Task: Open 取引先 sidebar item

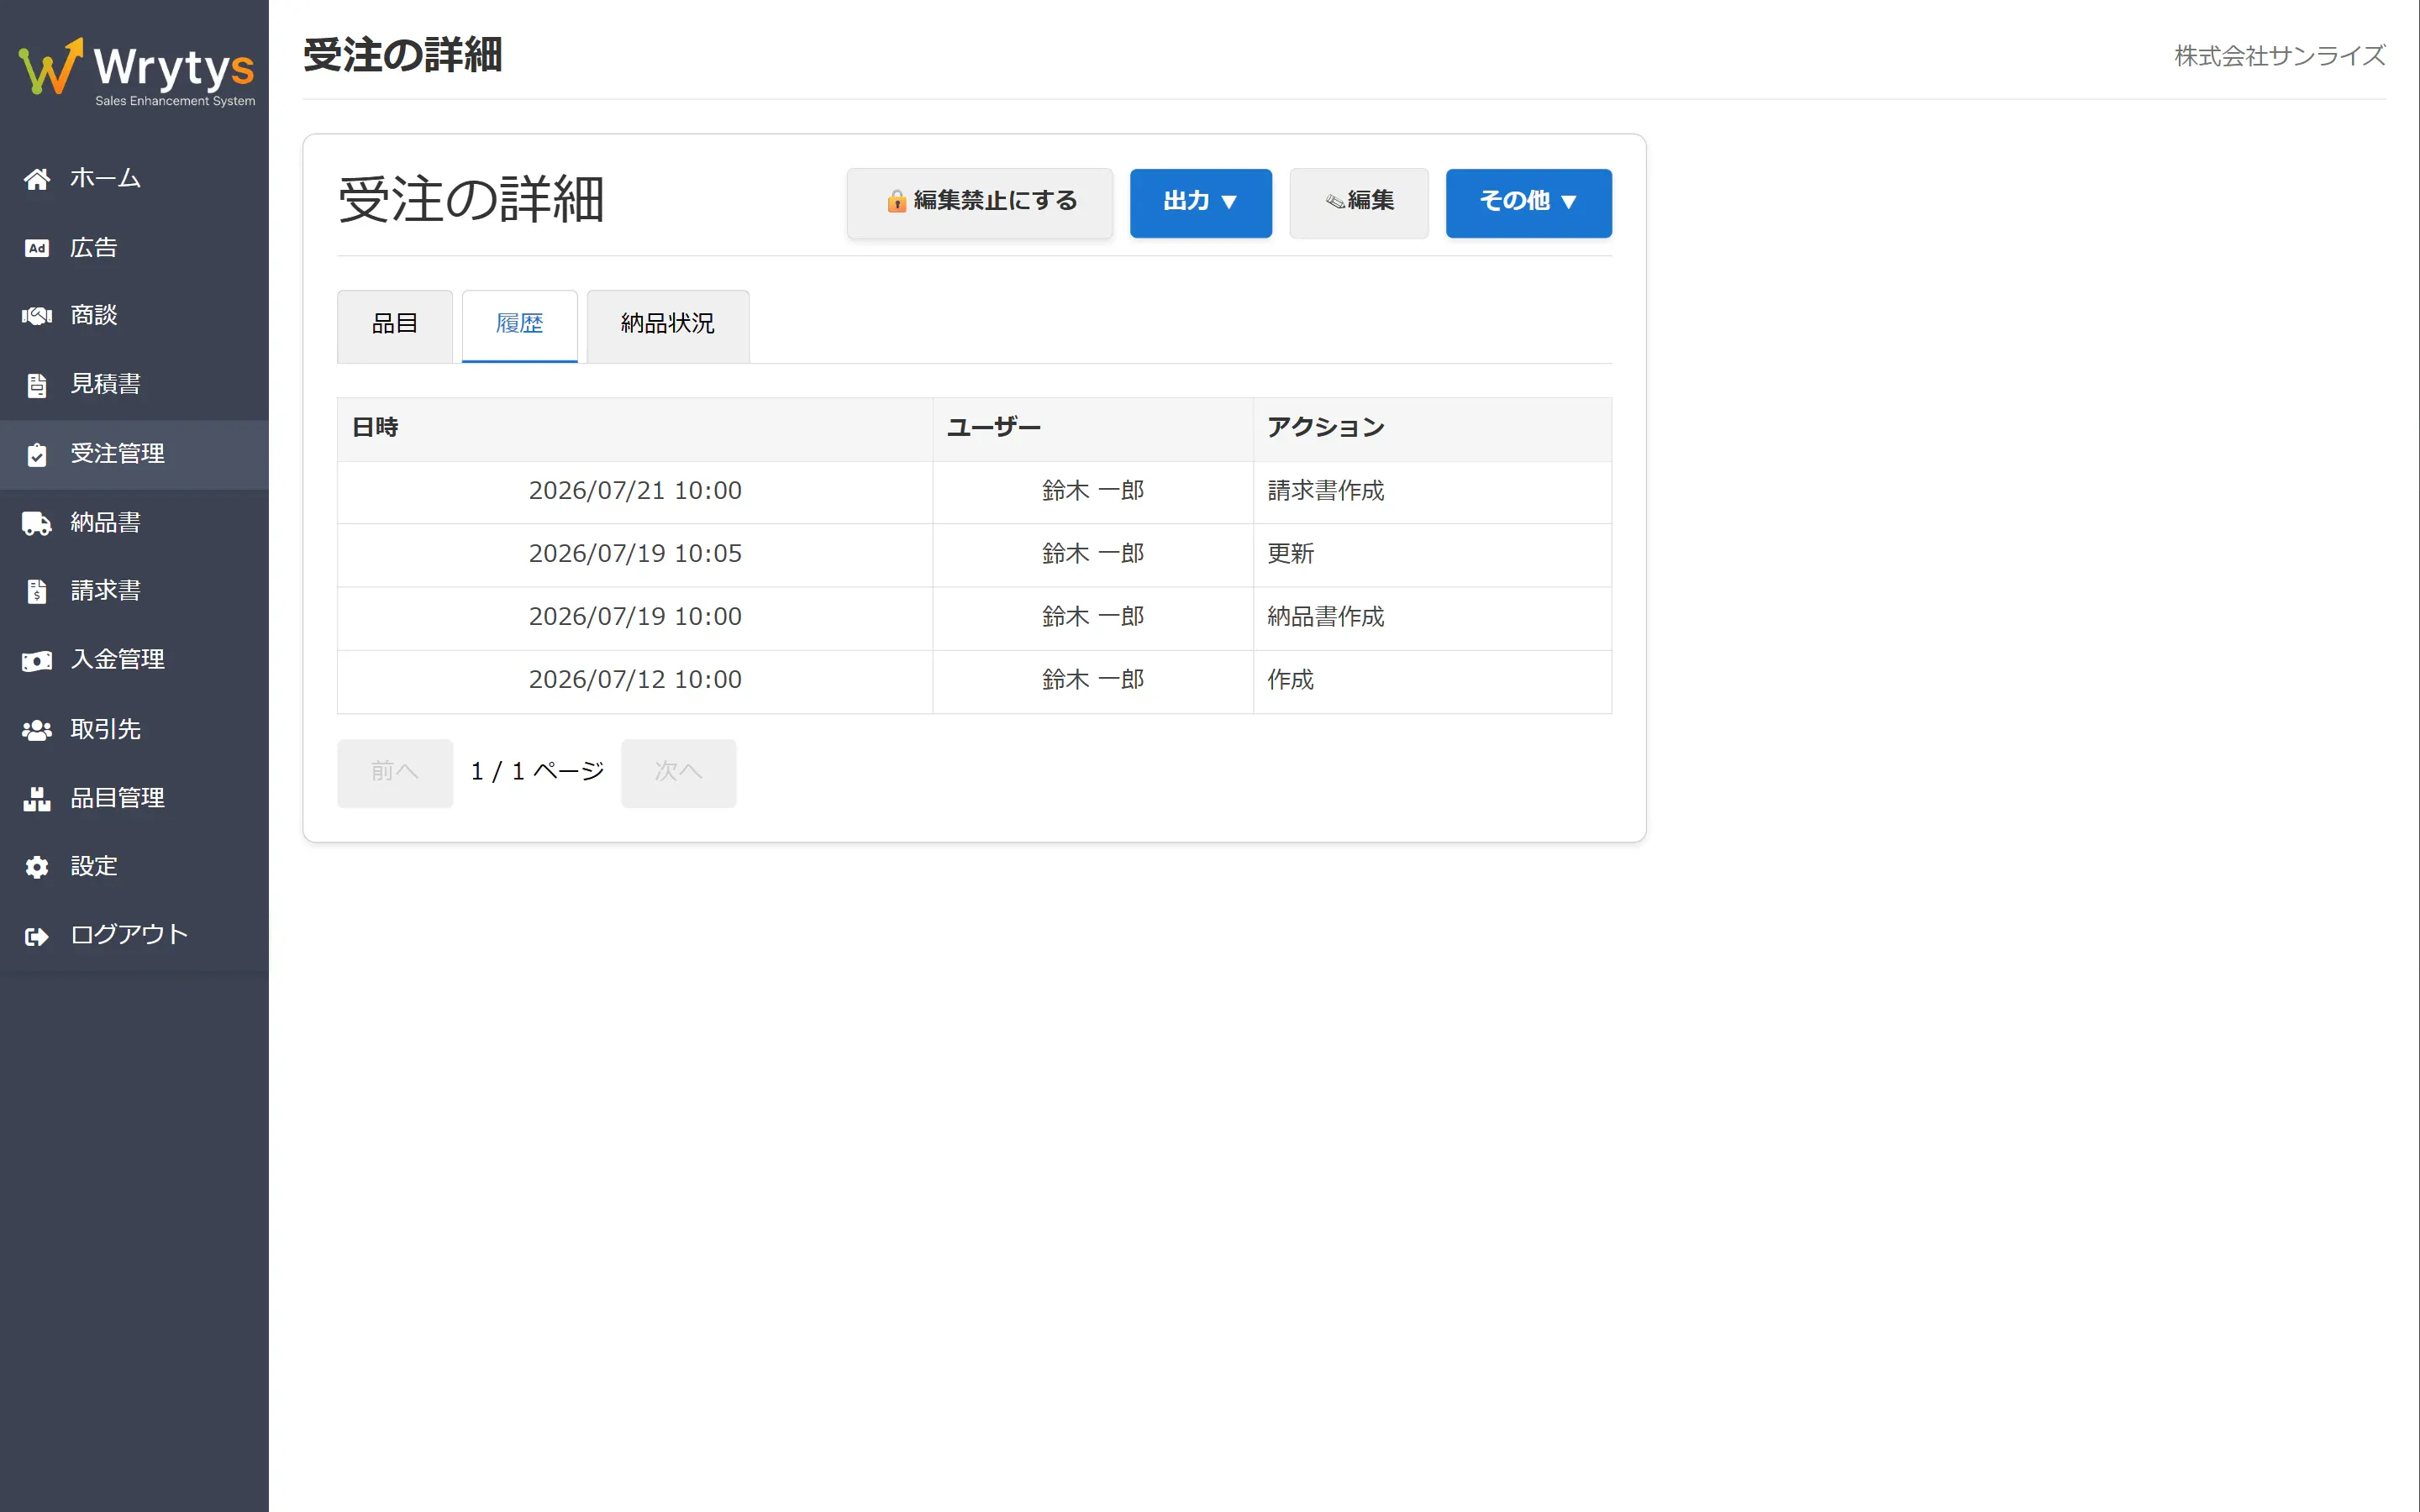Action: (x=134, y=729)
